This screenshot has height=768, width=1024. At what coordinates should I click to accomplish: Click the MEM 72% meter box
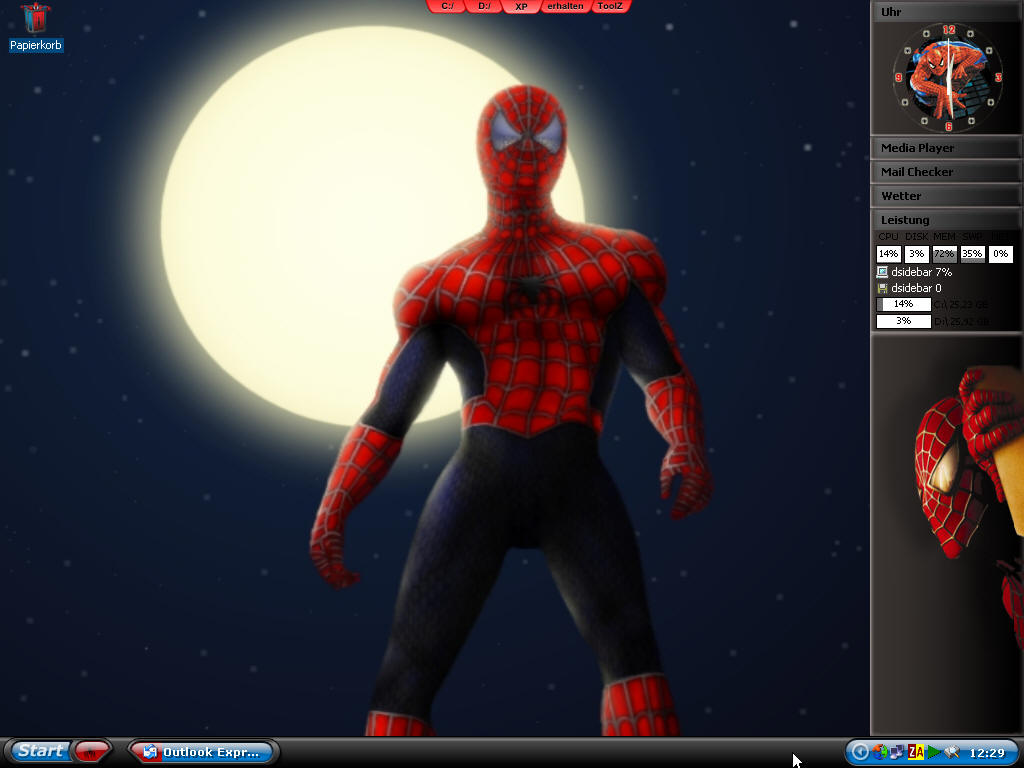[x=944, y=254]
